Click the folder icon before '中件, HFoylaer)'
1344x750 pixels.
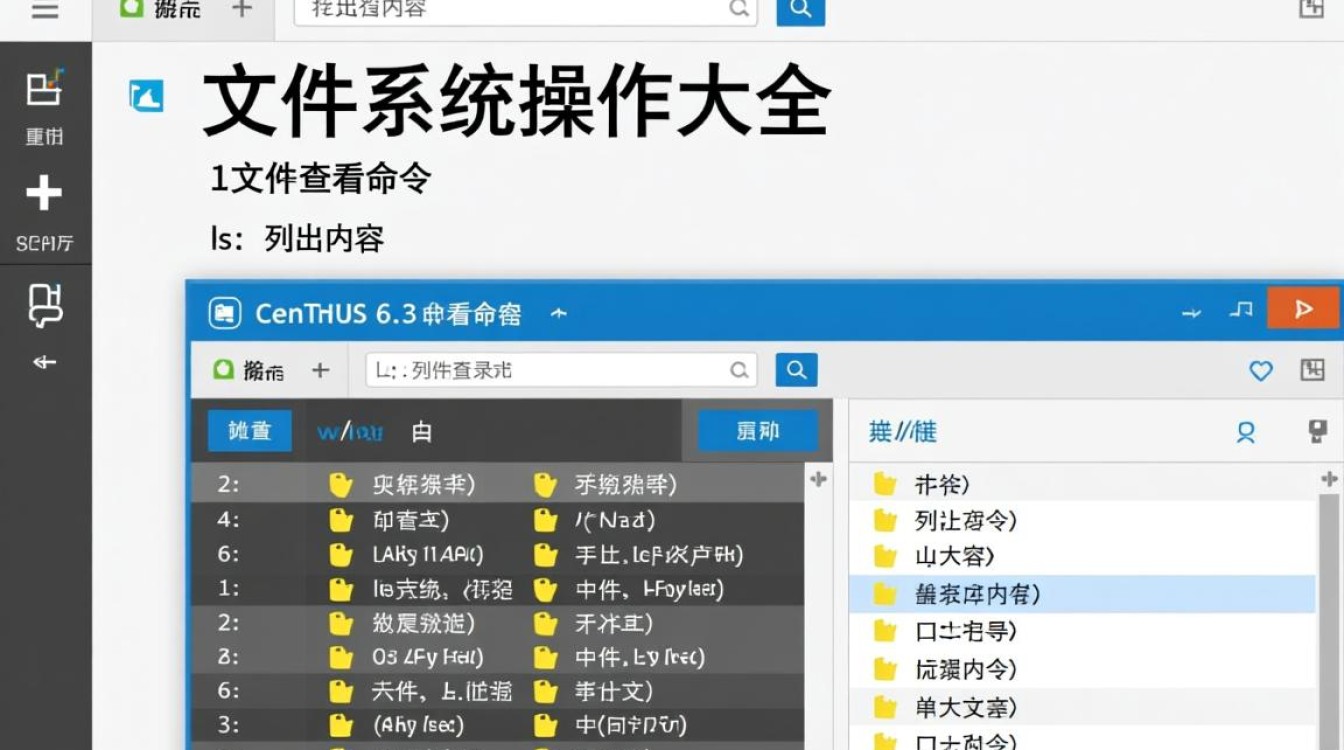(545, 589)
